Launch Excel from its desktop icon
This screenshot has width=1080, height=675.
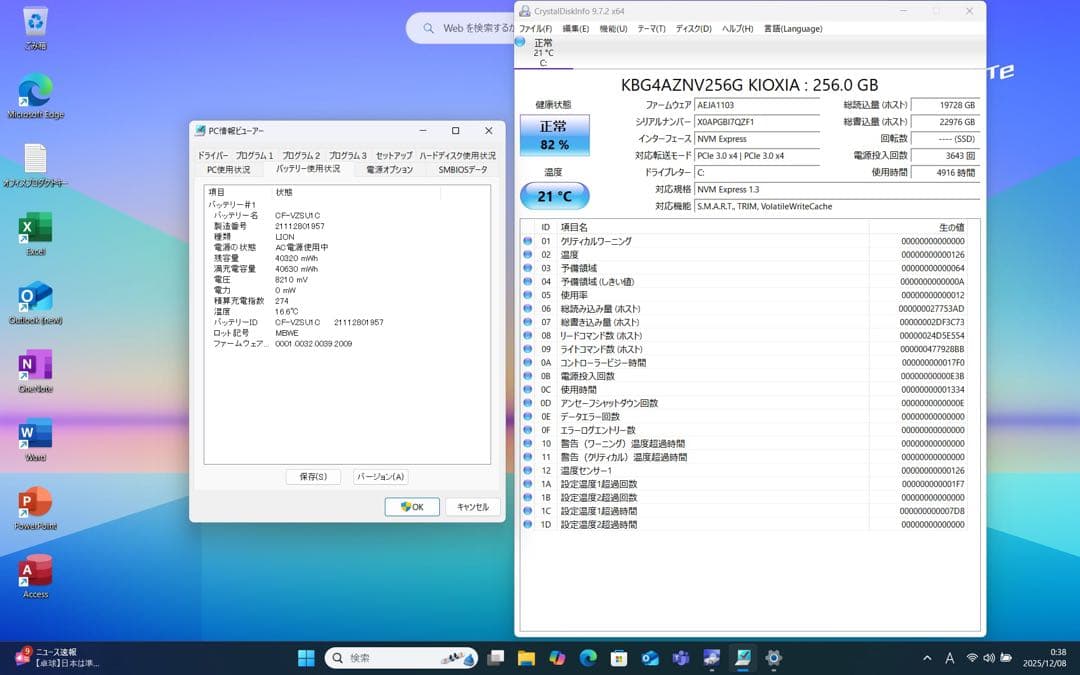(x=34, y=225)
